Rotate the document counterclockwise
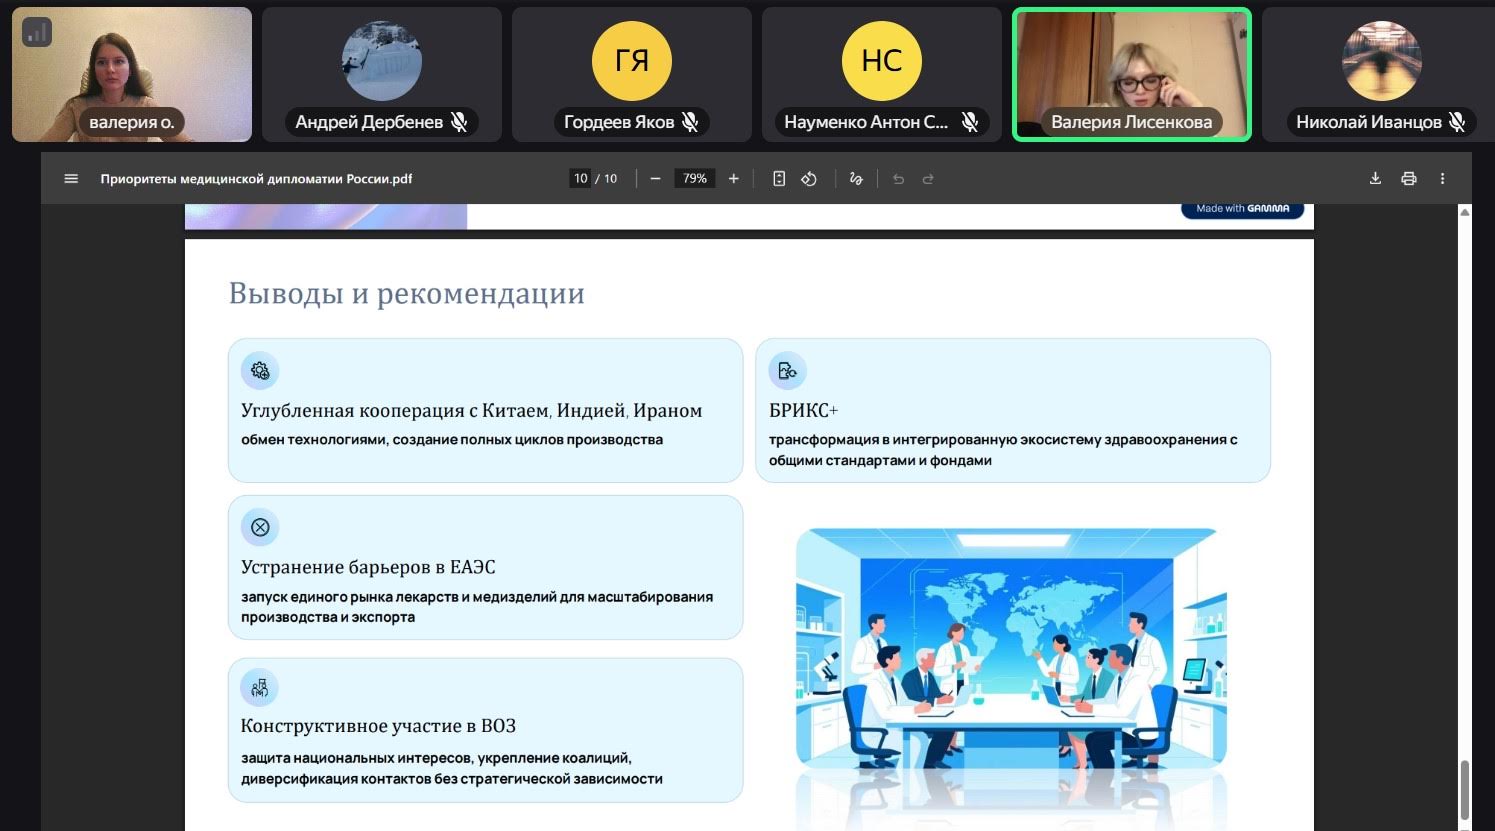Screen dimensions: 1495x831 click(x=809, y=179)
